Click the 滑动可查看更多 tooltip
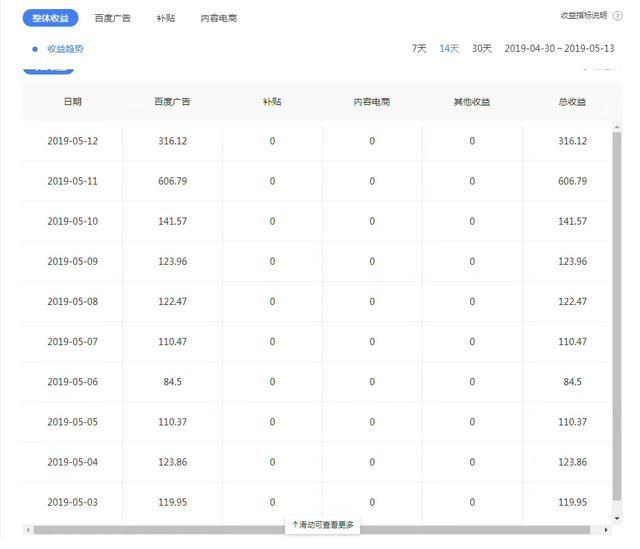The width and height of the screenshot is (640, 549). click(x=322, y=525)
